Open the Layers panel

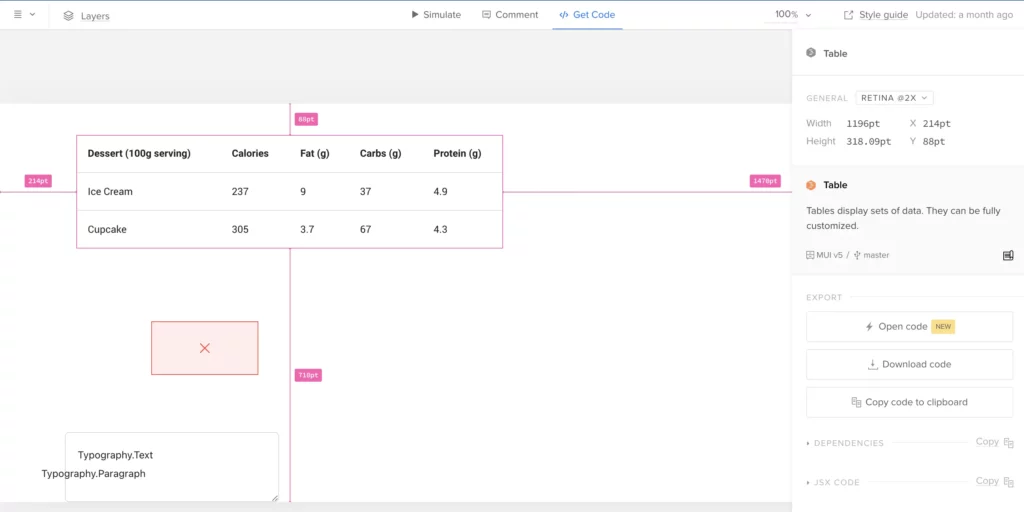tap(86, 16)
